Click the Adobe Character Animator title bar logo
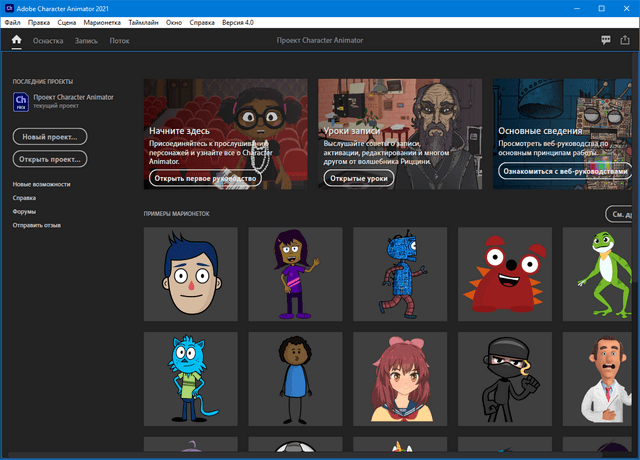Image resolution: width=640 pixels, height=460 pixels. pos(8,7)
